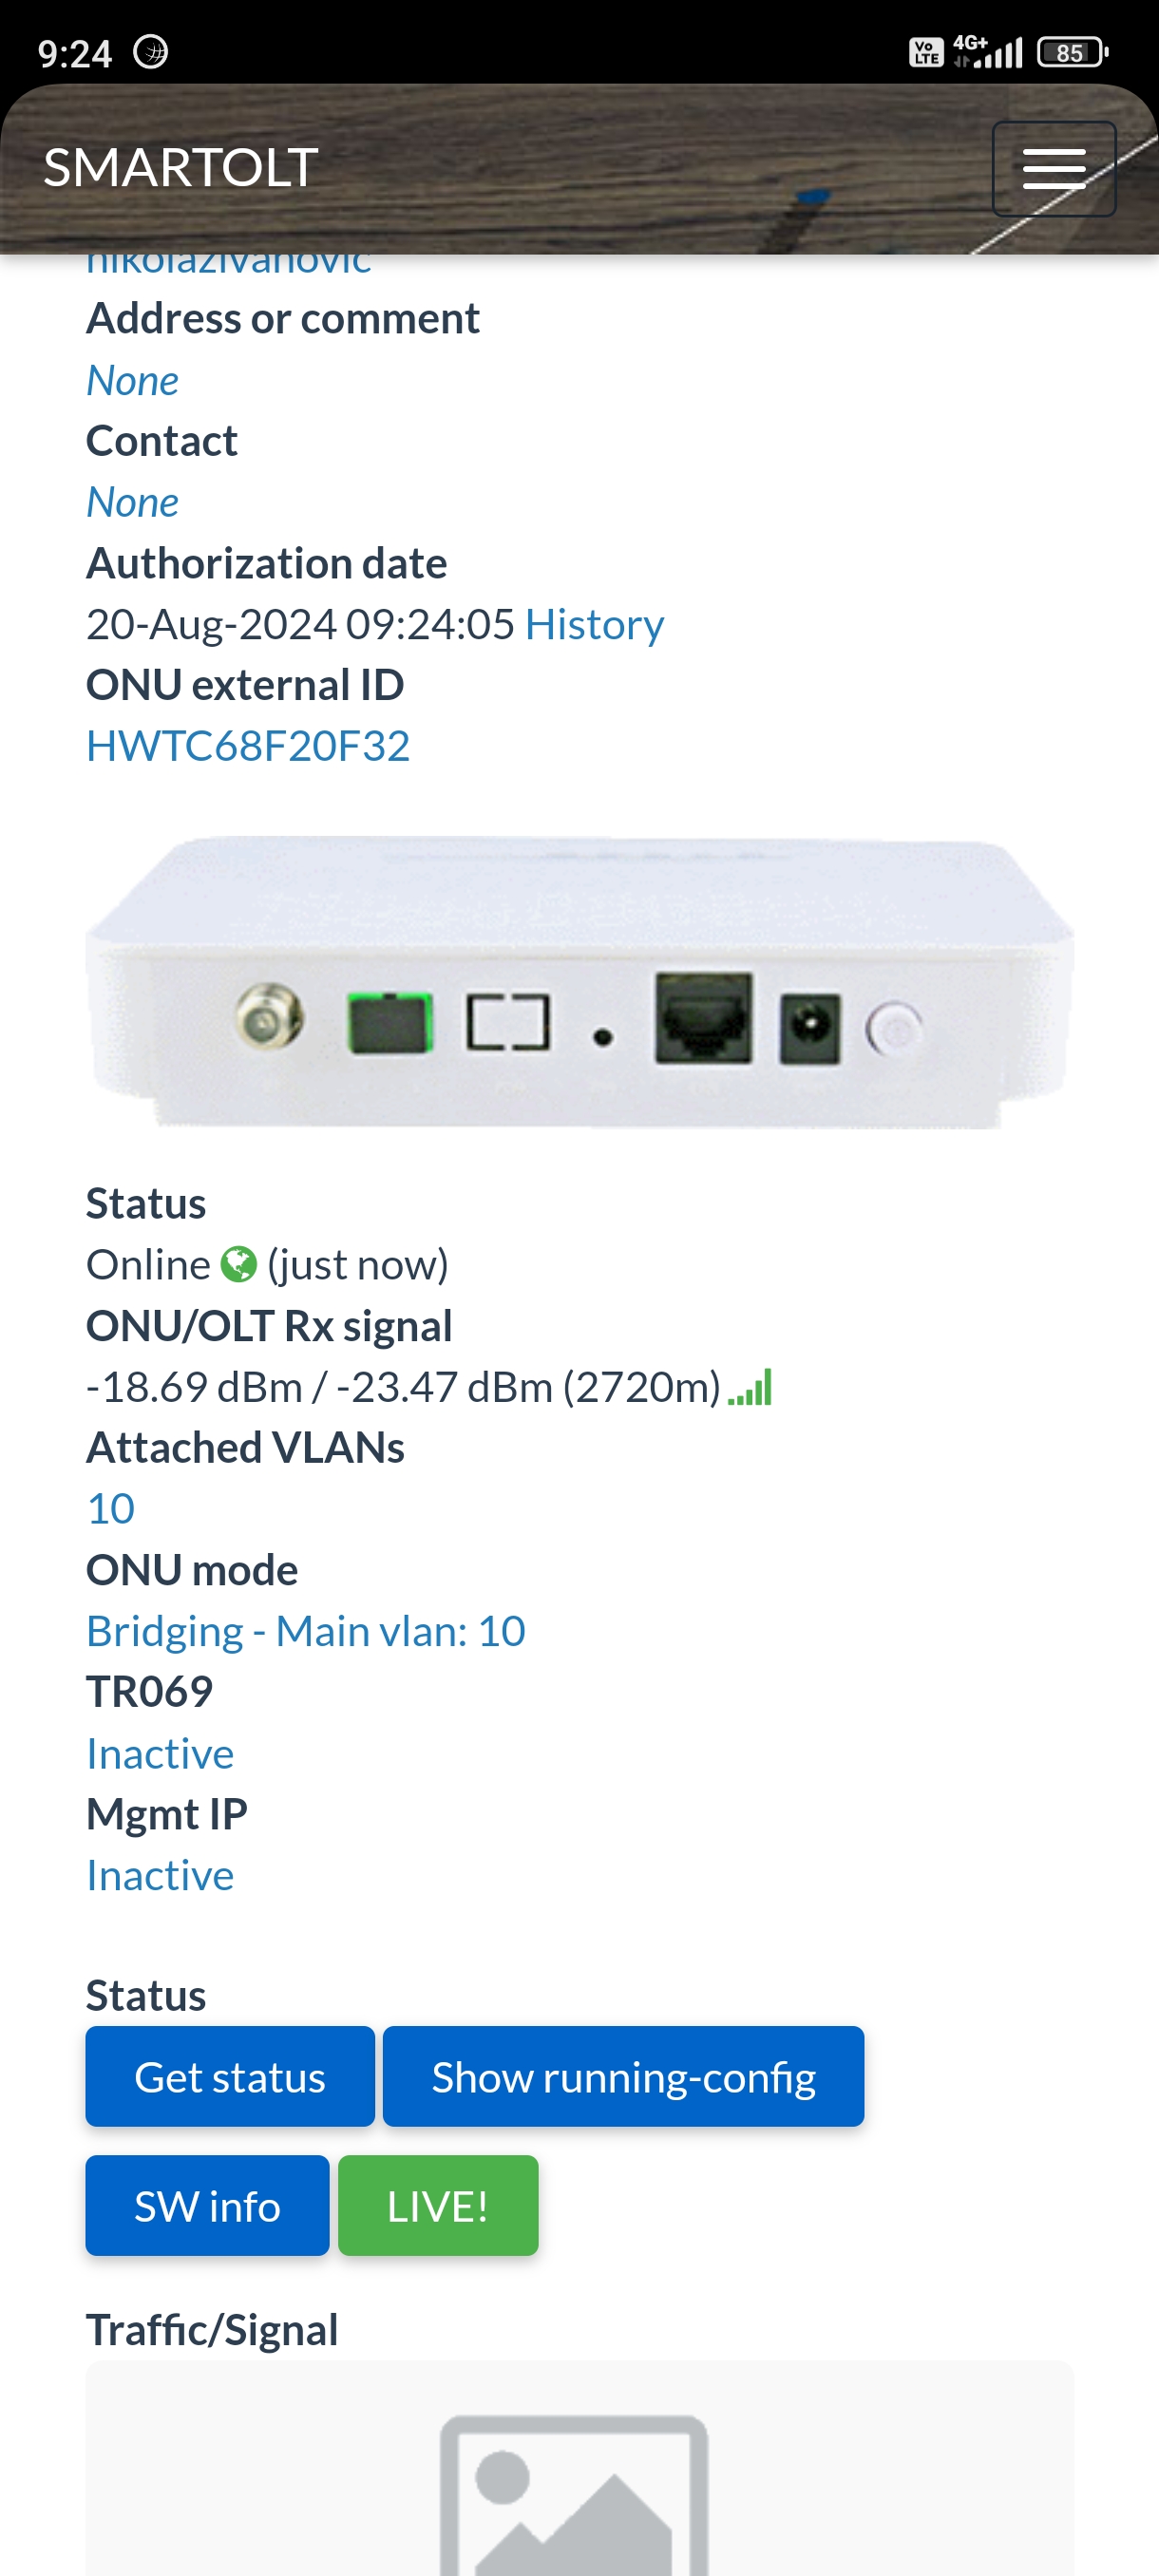Edit ONU external ID HWTC68F20F32
Viewport: 1159px width, 2576px height.
pyautogui.click(x=248, y=746)
